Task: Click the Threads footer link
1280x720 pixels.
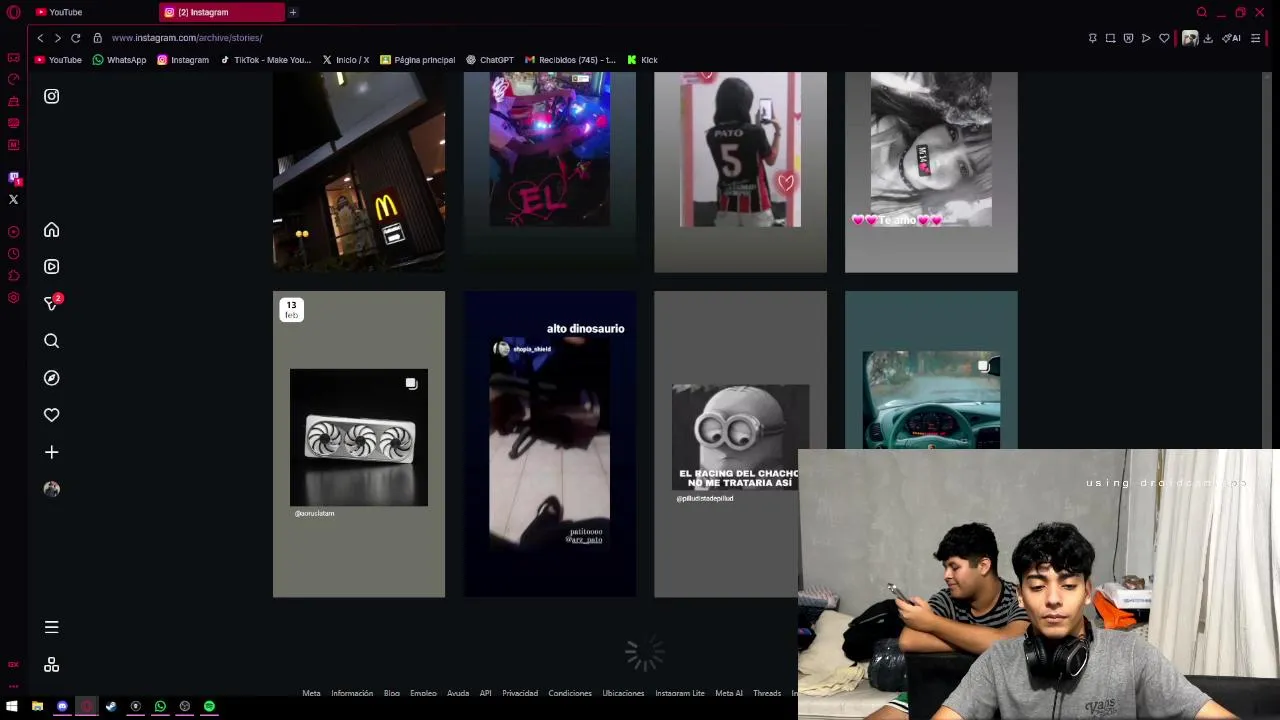Action: [767, 693]
